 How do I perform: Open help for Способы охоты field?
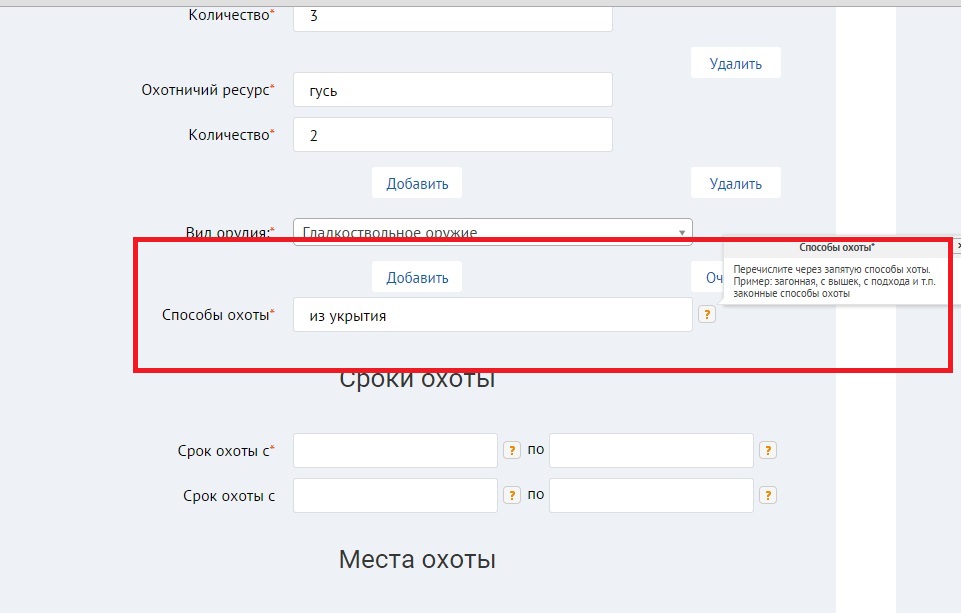[x=707, y=315]
